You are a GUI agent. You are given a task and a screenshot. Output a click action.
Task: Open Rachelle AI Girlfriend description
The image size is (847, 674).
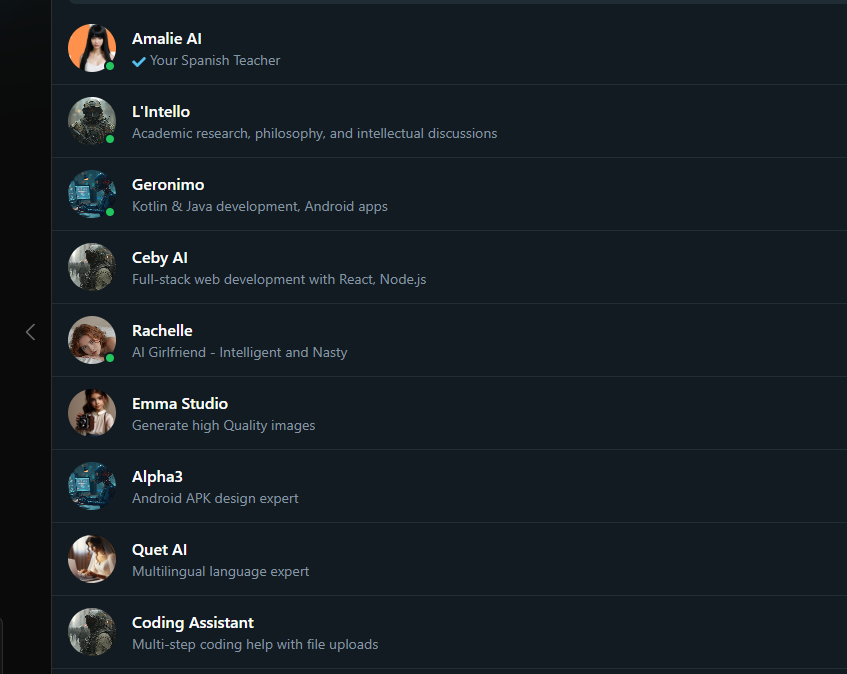point(239,352)
